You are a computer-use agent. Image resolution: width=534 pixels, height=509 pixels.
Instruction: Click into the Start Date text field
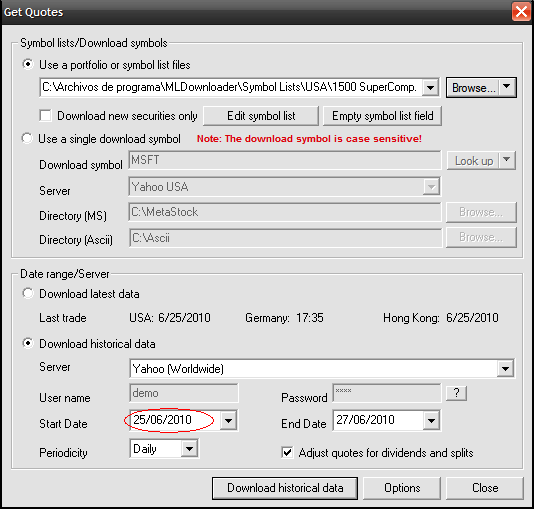pos(175,420)
